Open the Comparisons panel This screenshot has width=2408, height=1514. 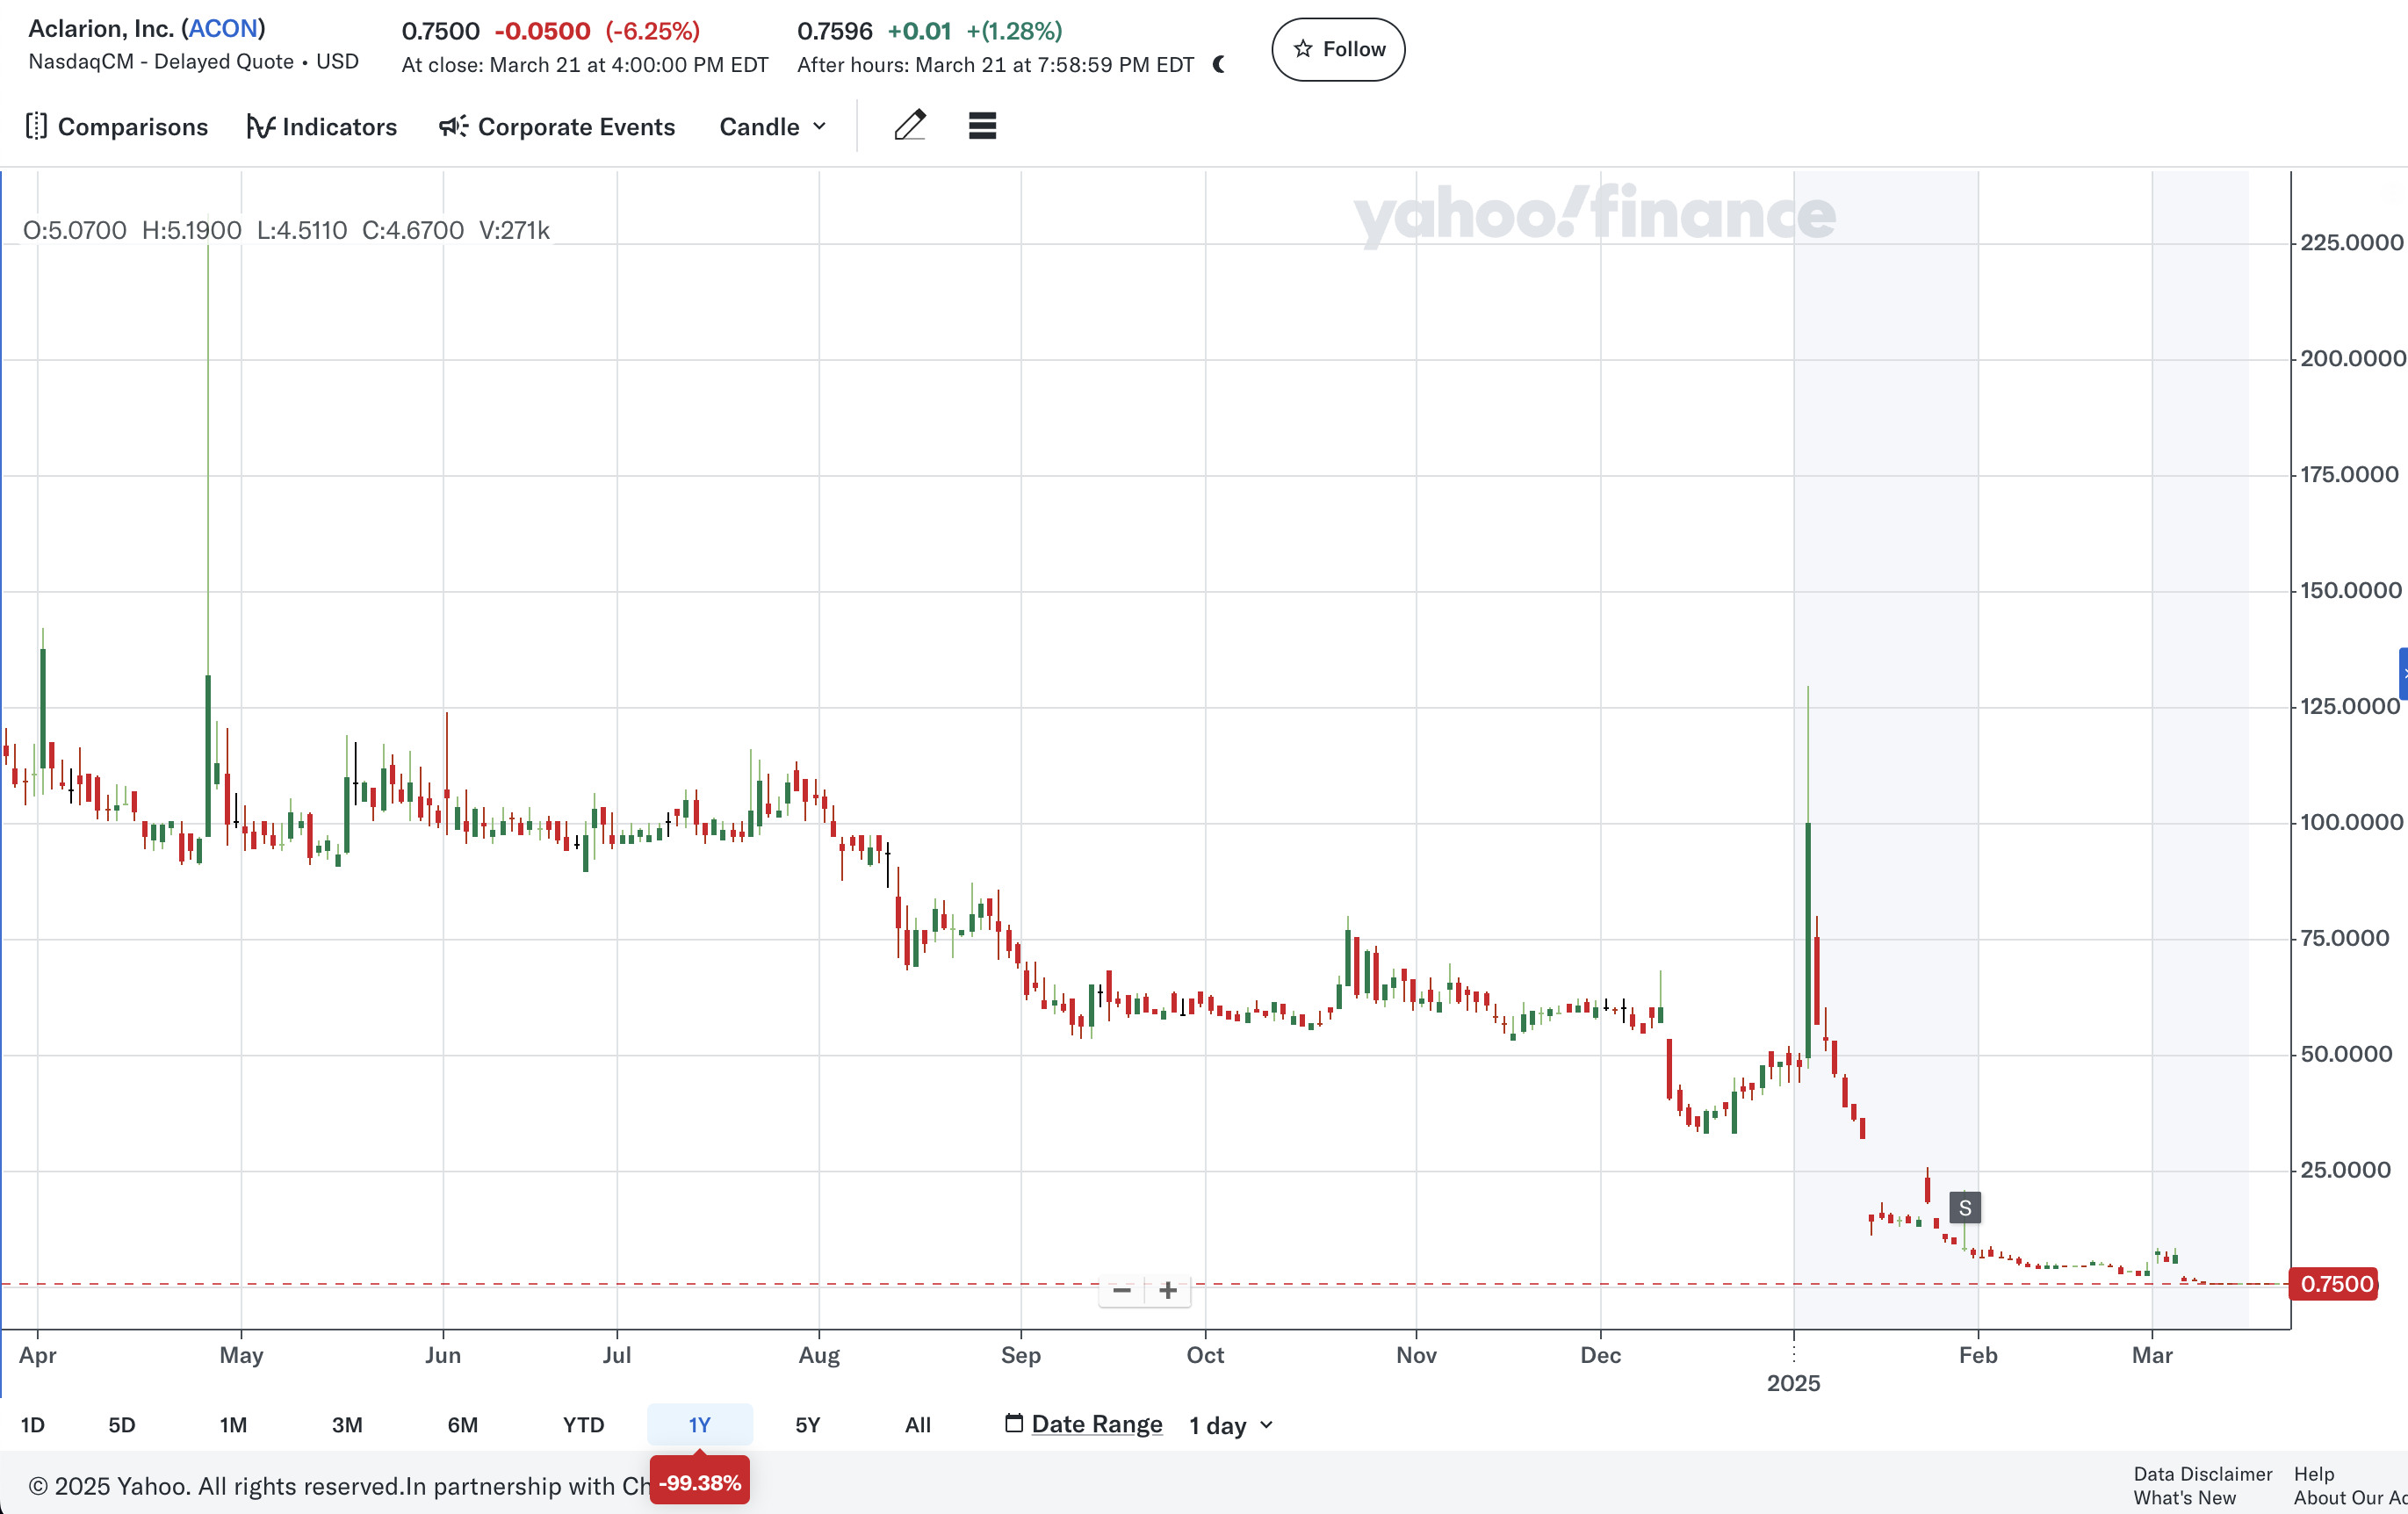point(116,127)
